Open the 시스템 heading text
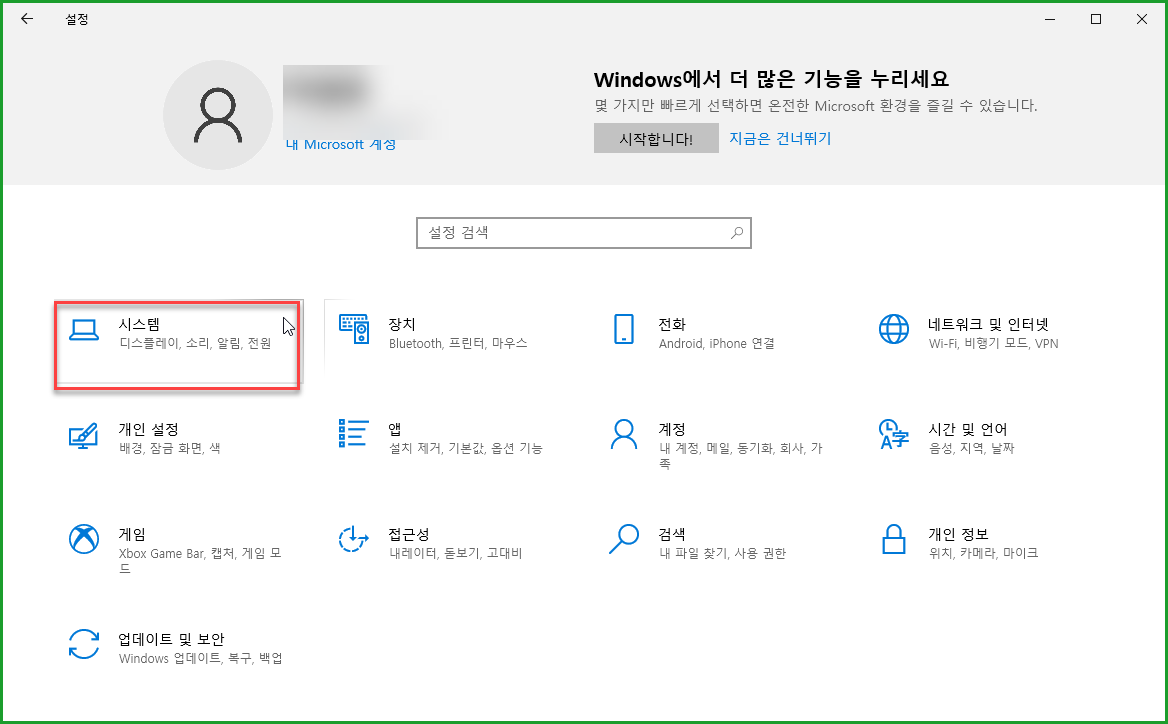1168x724 pixels. (x=139, y=324)
